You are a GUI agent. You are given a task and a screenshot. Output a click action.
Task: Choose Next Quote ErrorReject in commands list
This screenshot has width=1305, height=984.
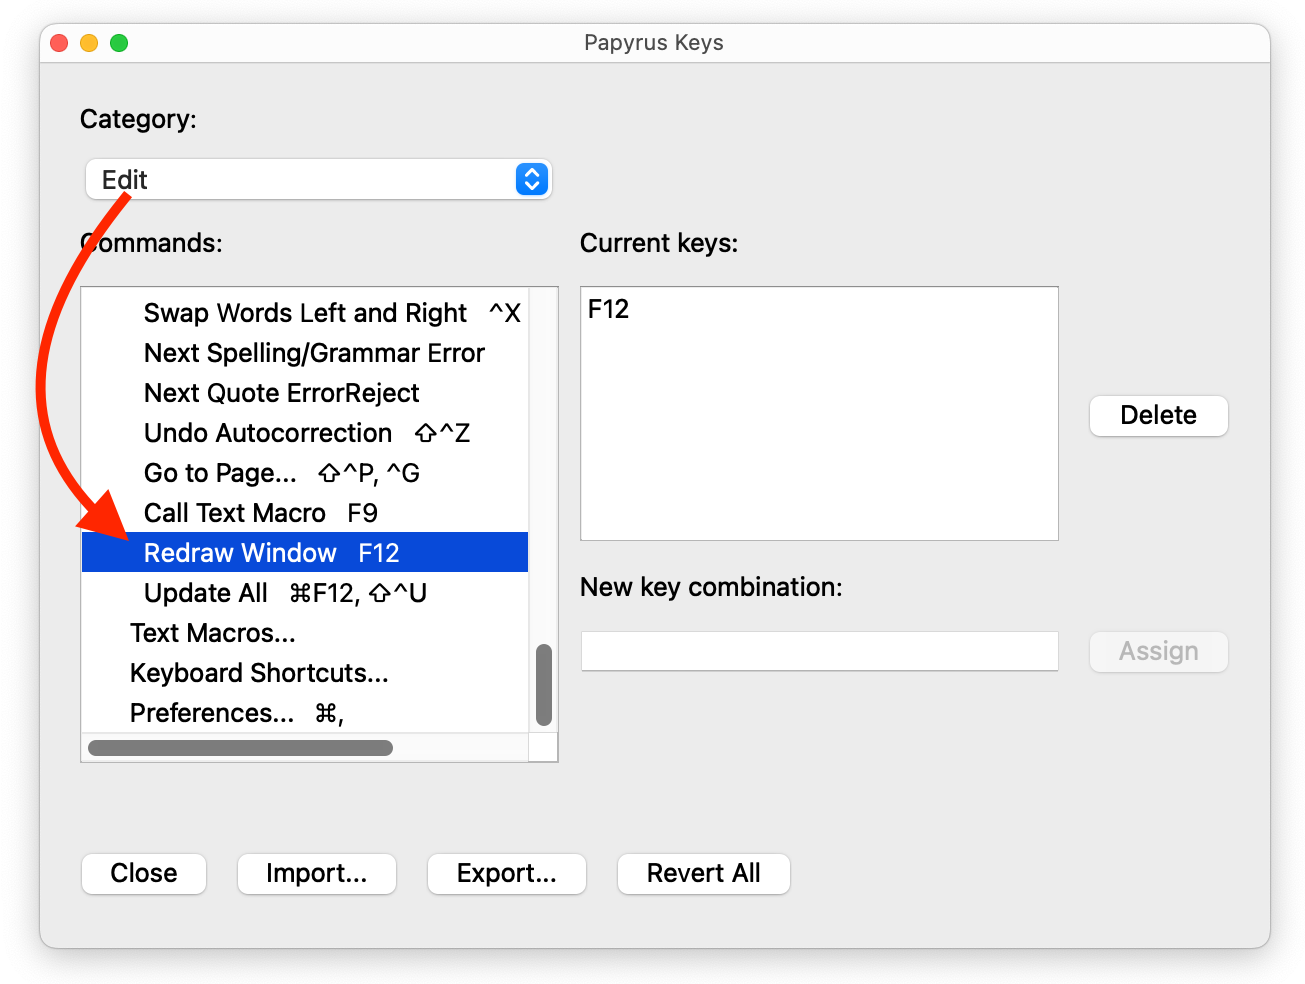pyautogui.click(x=305, y=393)
